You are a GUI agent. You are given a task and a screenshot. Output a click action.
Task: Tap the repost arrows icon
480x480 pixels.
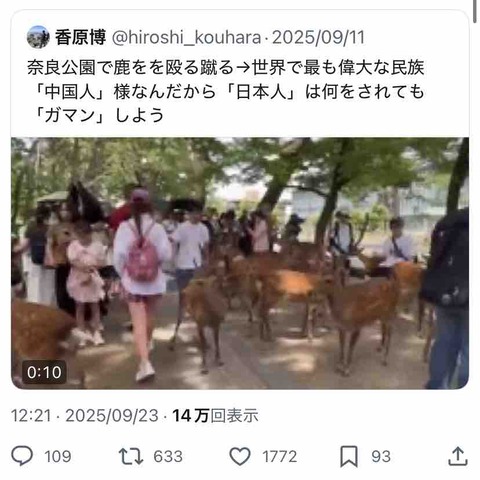point(131,456)
